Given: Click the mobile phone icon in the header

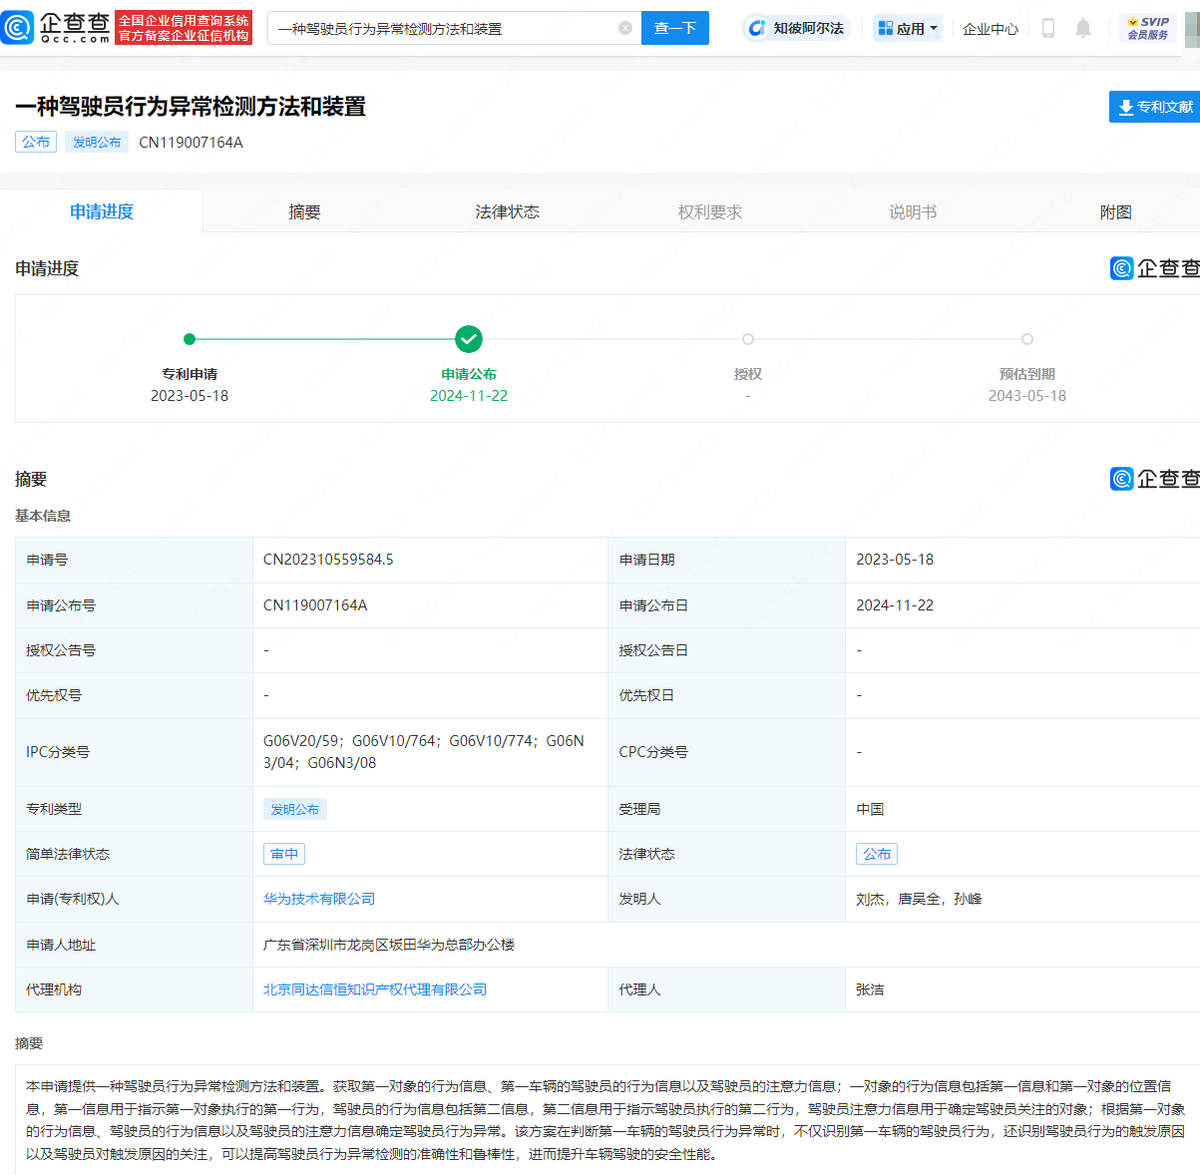Looking at the screenshot, I should coord(1048,28).
